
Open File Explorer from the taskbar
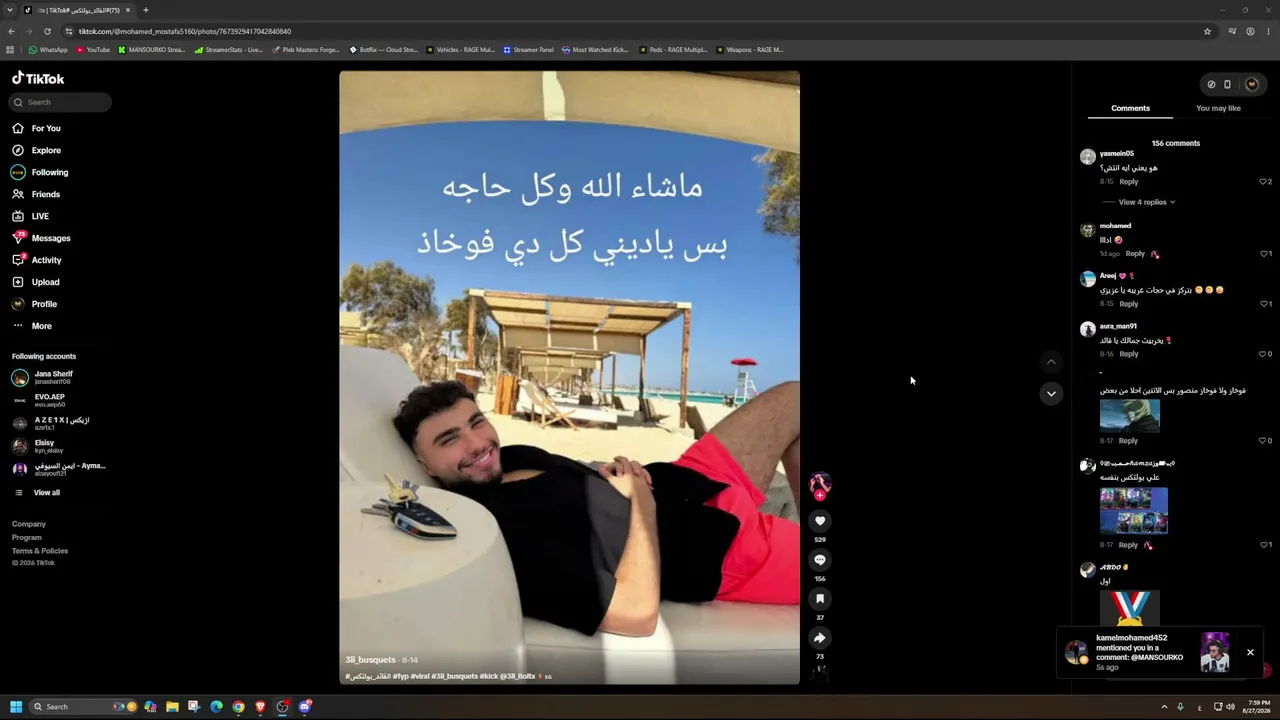172,707
